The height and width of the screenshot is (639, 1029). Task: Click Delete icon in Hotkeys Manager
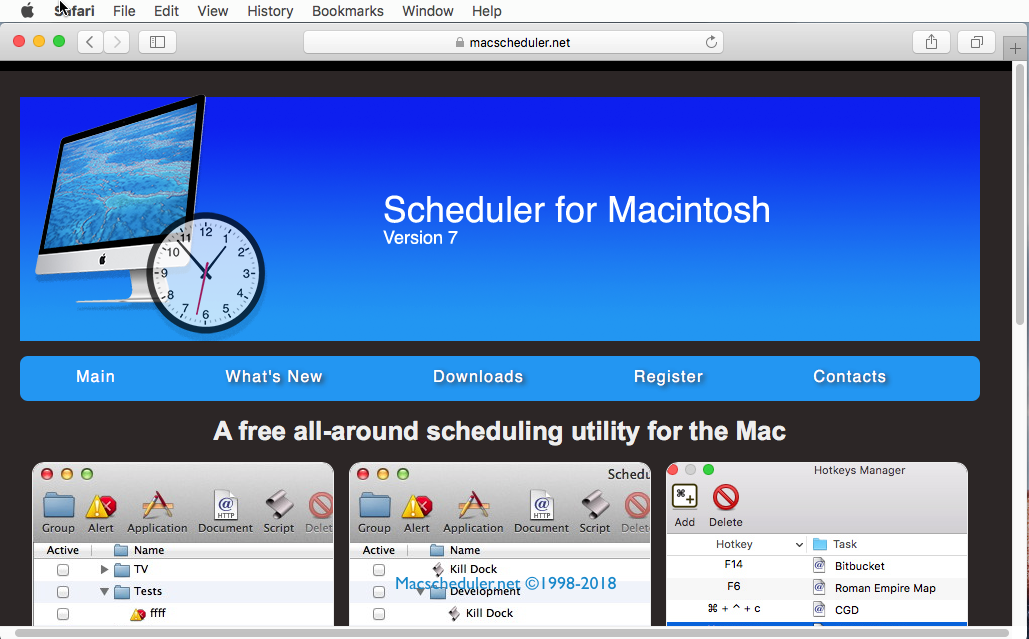[x=726, y=506]
